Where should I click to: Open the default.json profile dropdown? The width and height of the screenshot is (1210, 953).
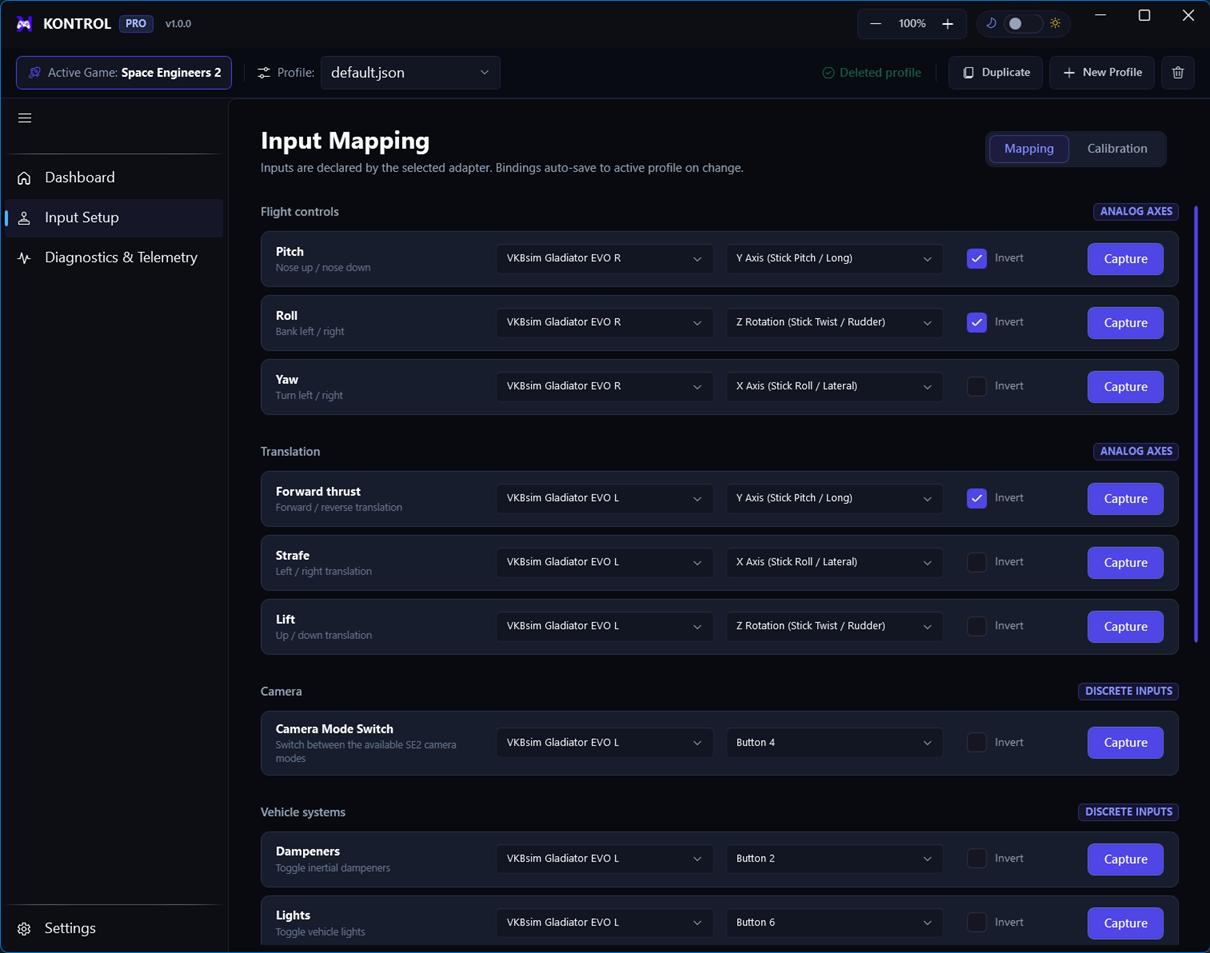coord(411,73)
